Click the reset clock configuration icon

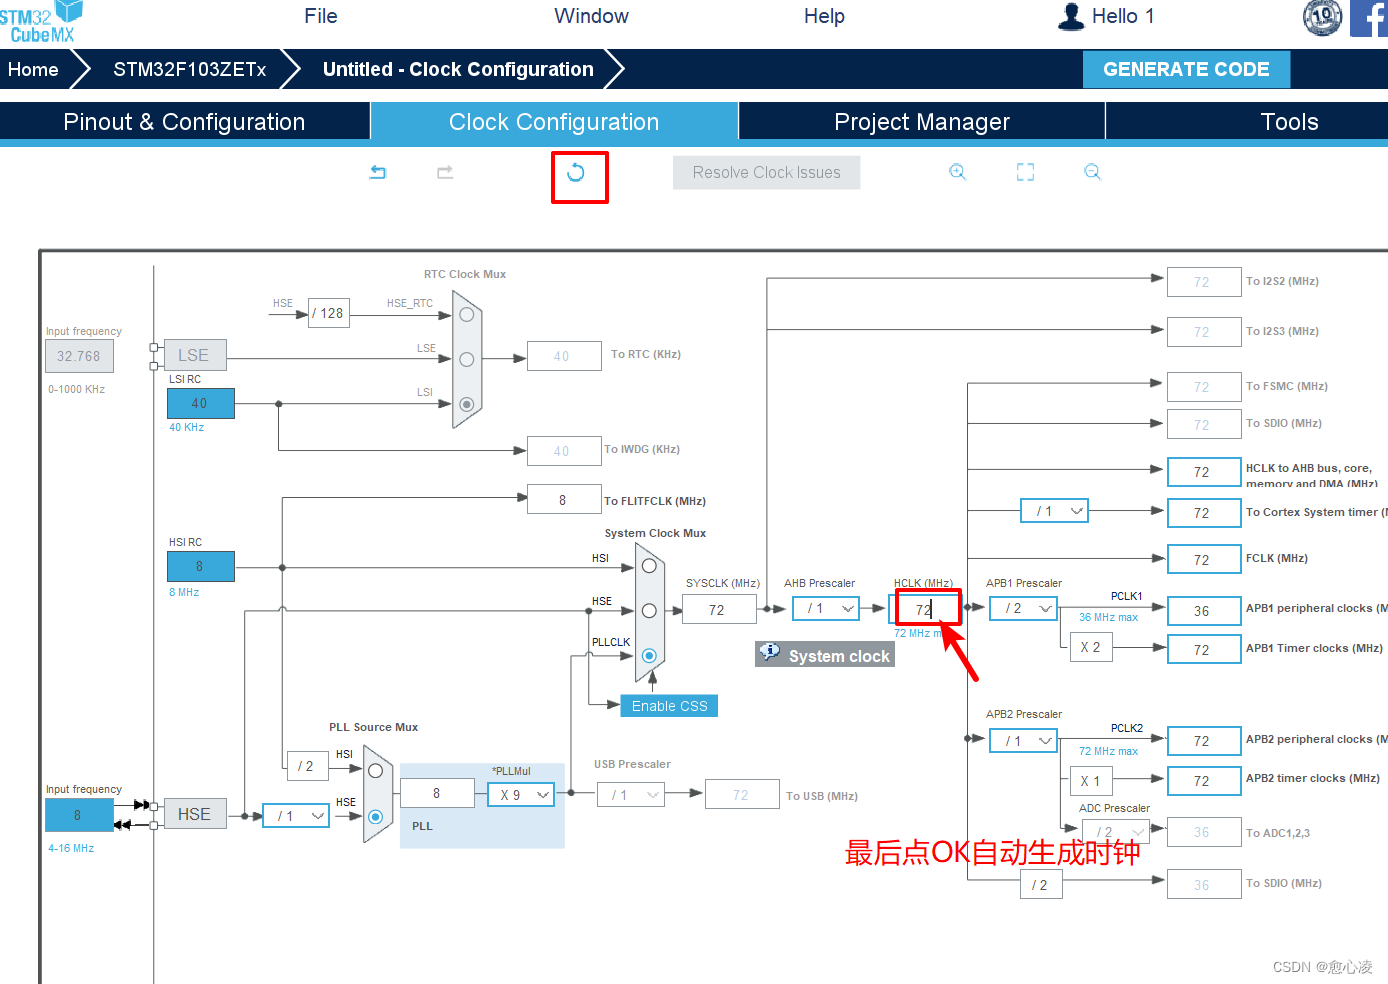tap(576, 173)
